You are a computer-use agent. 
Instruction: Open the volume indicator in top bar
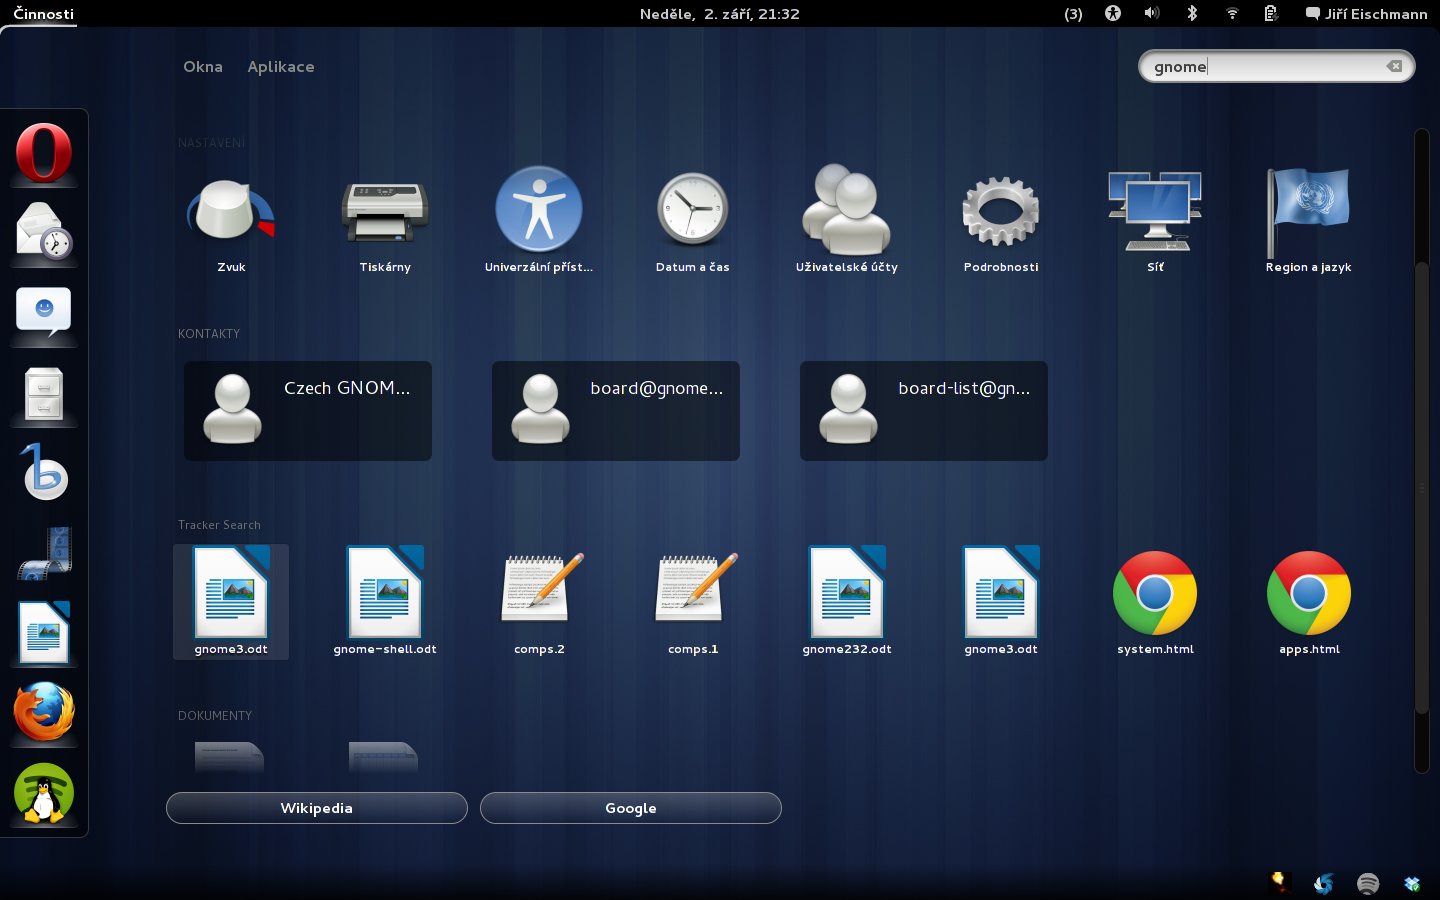click(1152, 14)
